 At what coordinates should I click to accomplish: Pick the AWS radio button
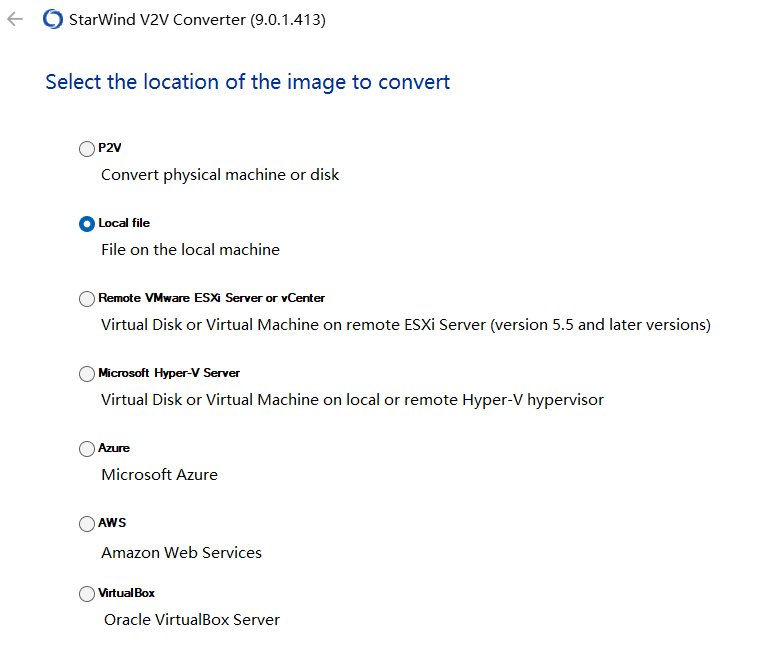tap(87, 524)
